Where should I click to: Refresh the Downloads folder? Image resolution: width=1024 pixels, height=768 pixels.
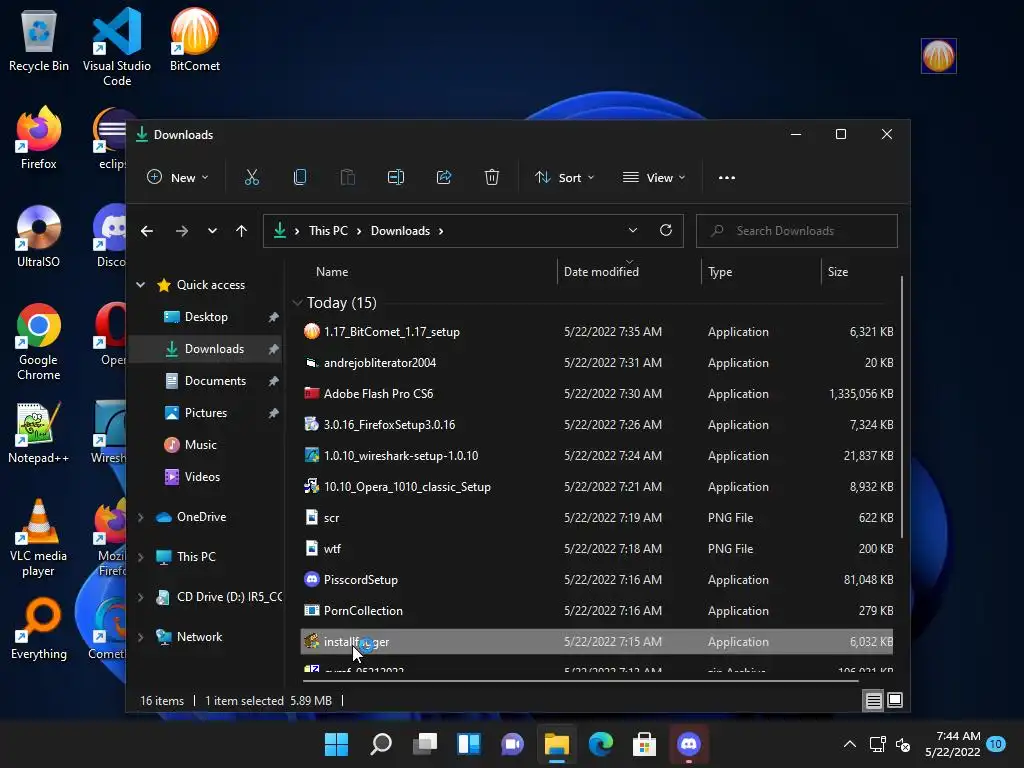click(665, 231)
